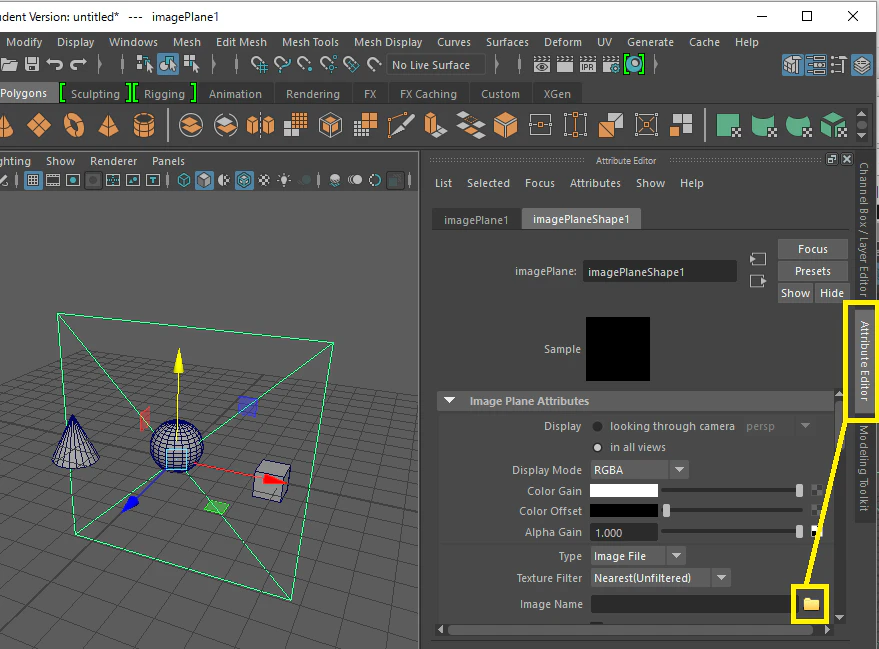879x649 pixels.
Task: Click the magnet Make Live icon
Action: [x=374, y=64]
